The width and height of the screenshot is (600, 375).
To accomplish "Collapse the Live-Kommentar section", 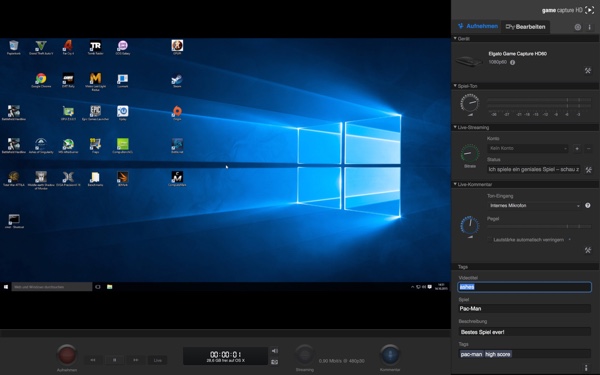I will click(455, 184).
